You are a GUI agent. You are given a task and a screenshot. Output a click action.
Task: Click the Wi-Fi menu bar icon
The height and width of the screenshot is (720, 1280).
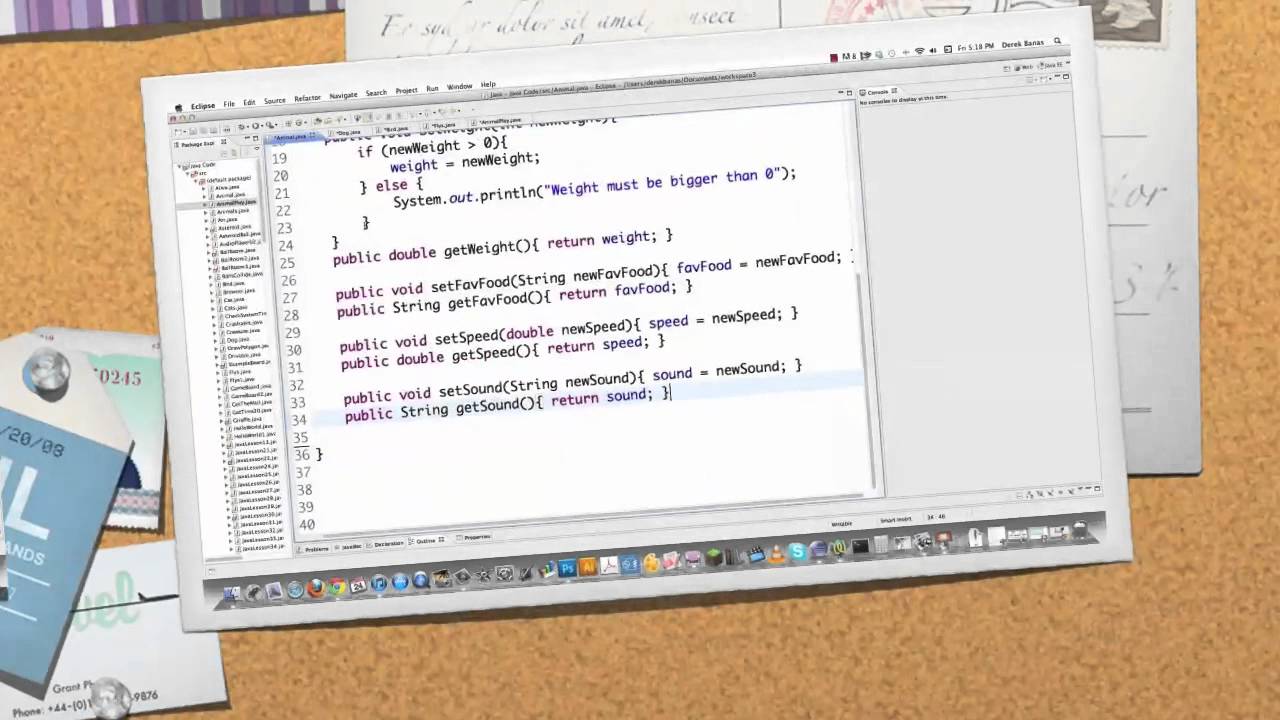919,51
